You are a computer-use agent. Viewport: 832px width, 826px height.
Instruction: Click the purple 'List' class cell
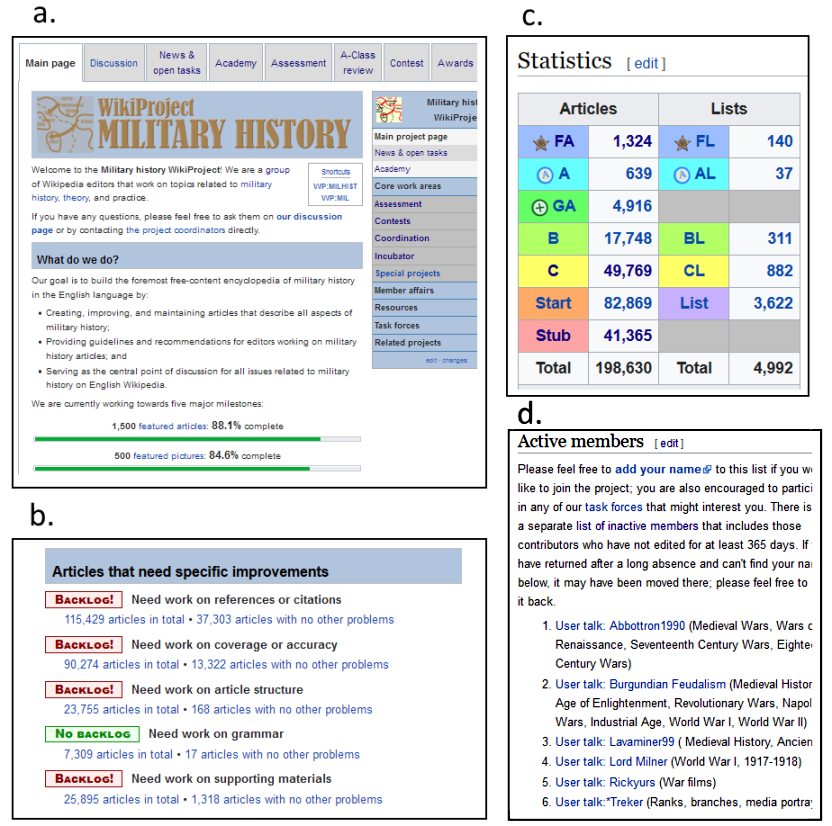point(694,303)
